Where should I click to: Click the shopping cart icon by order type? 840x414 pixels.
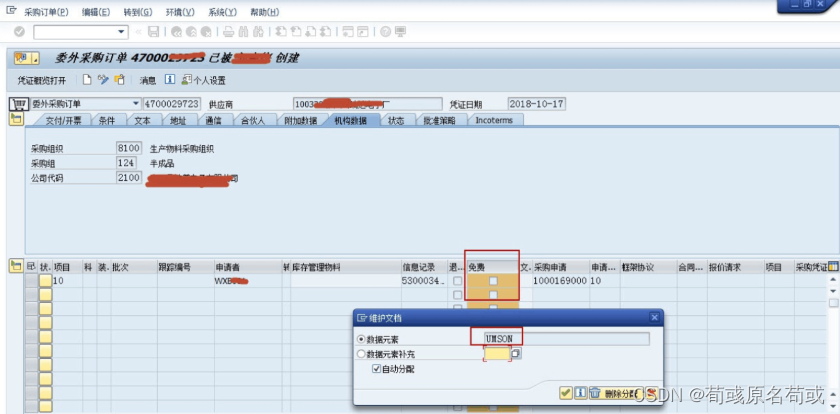pyautogui.click(x=19, y=104)
